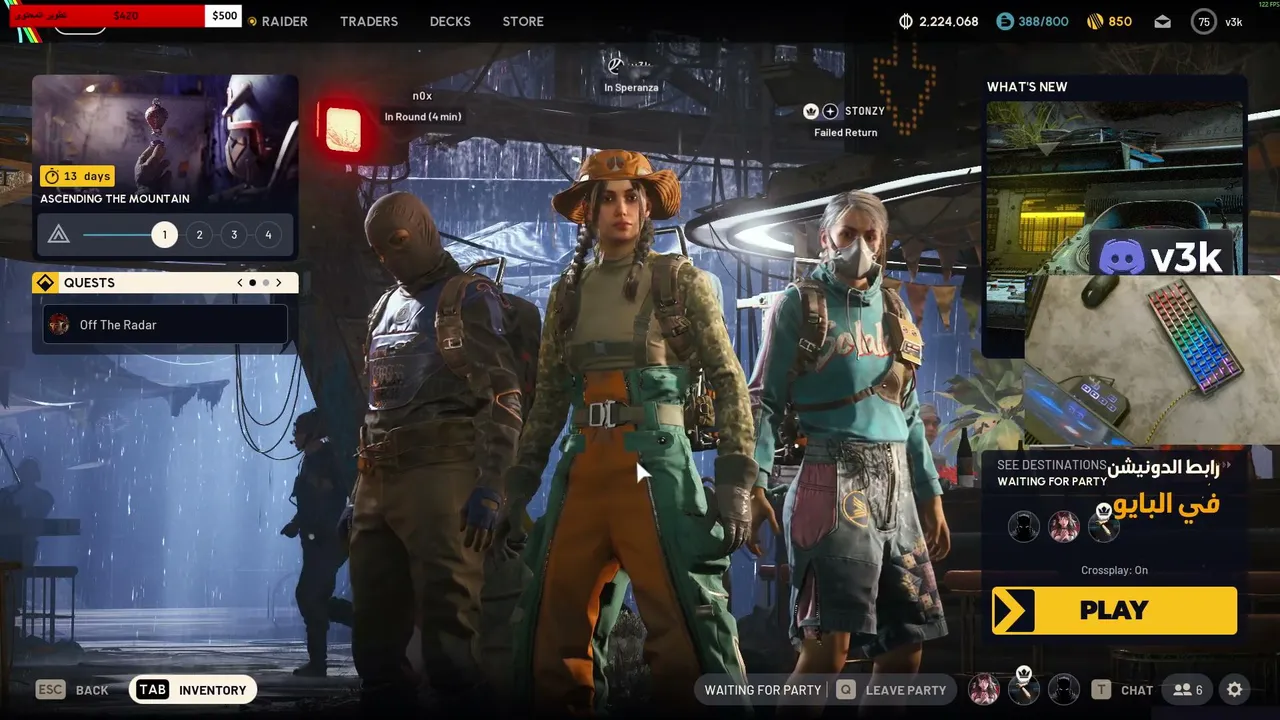Image resolution: width=1280 pixels, height=720 pixels.
Task: Open See Destinations
Action: (x=1051, y=465)
